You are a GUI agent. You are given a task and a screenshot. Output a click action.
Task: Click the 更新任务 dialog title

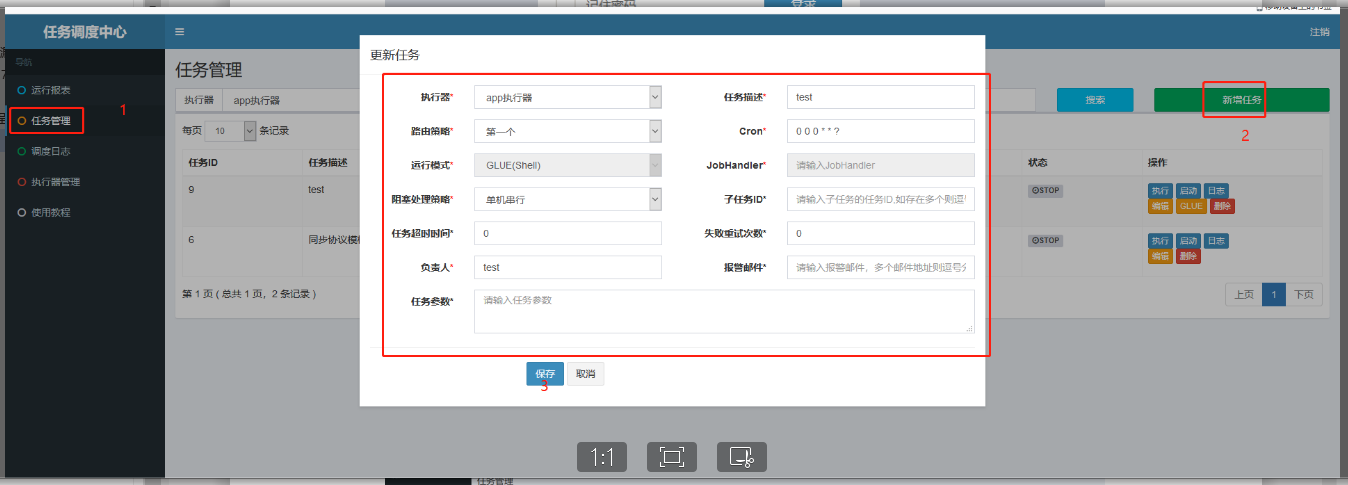(394, 54)
